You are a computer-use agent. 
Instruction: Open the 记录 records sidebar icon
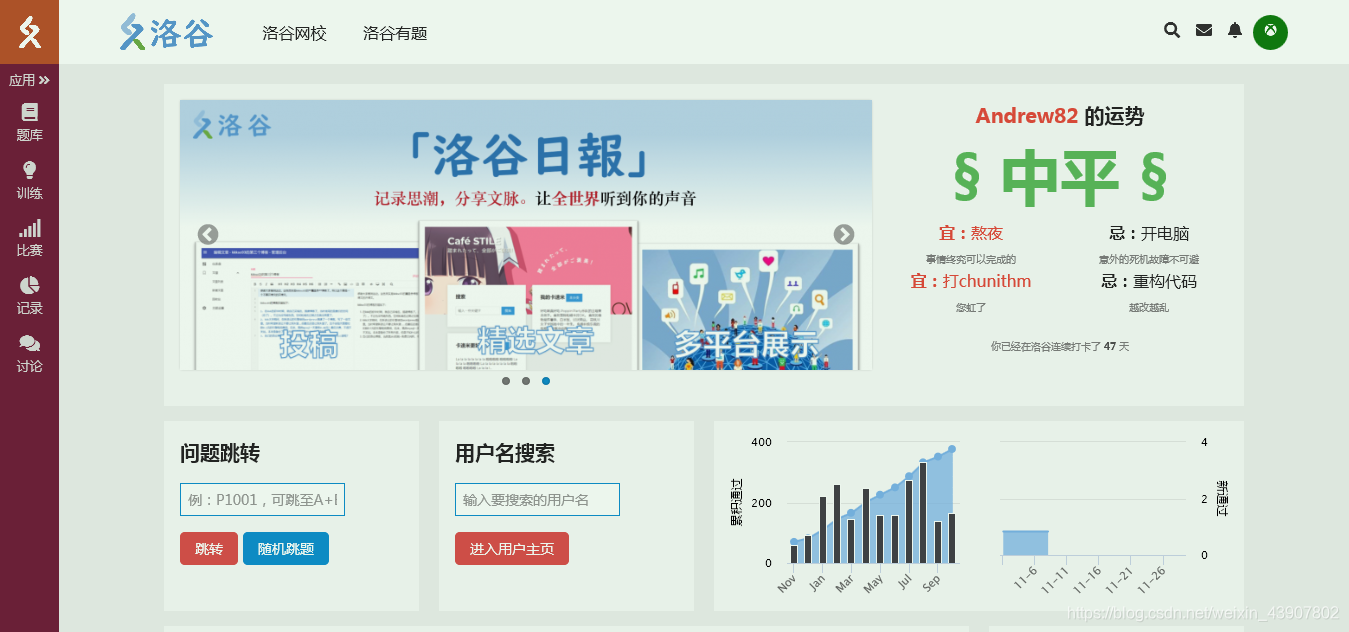point(29,294)
